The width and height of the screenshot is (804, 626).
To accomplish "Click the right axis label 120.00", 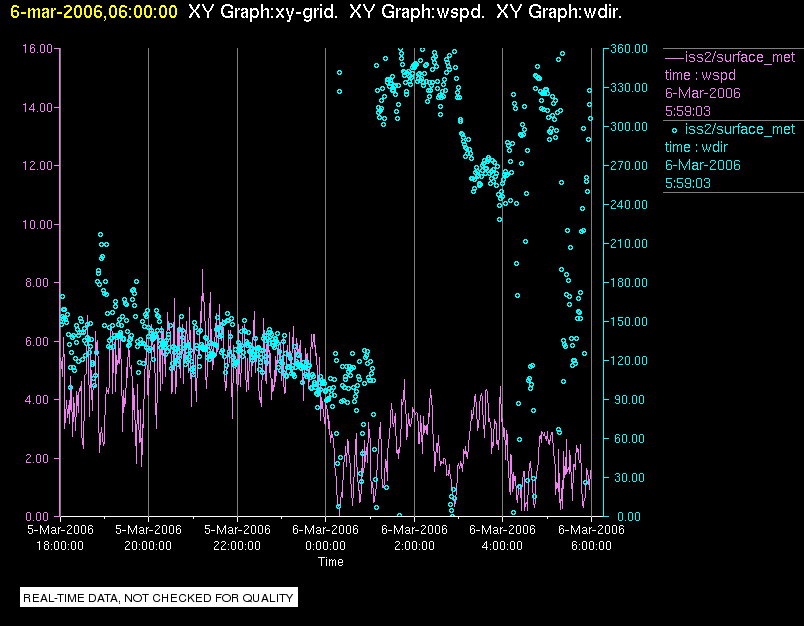I will pyautogui.click(x=629, y=360).
